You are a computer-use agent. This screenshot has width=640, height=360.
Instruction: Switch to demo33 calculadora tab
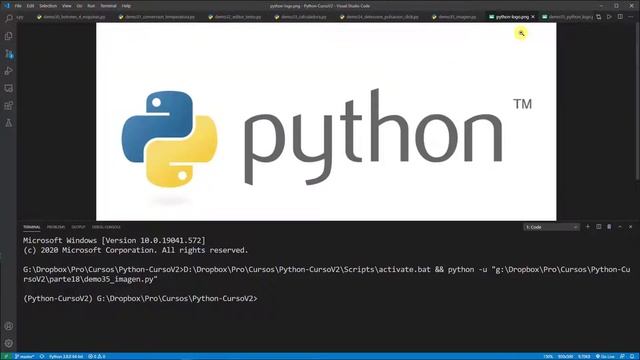click(x=300, y=17)
